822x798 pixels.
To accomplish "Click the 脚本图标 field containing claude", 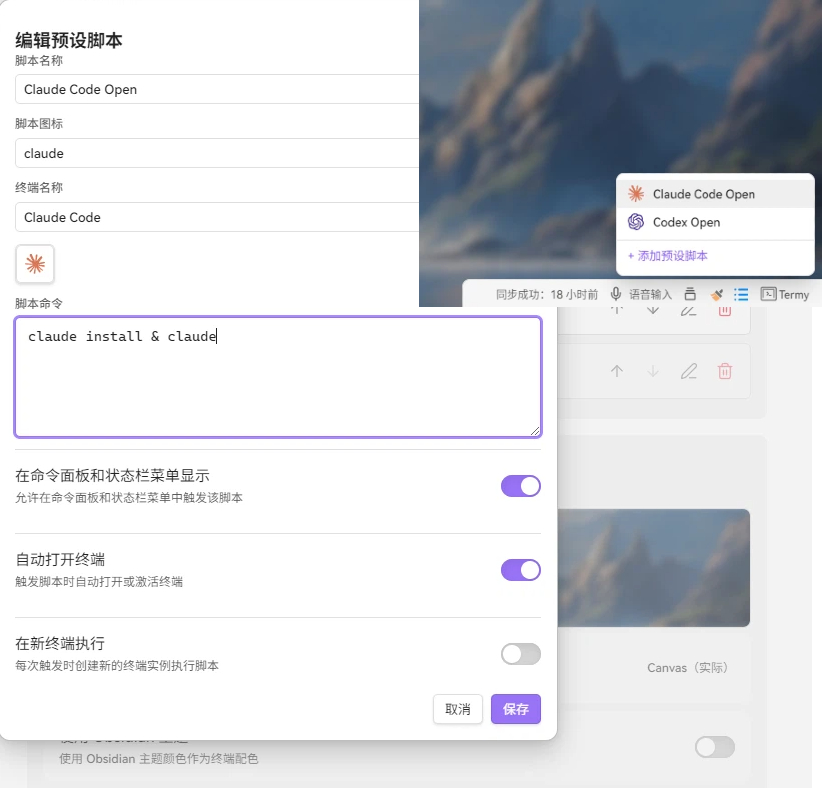I will tap(217, 153).
